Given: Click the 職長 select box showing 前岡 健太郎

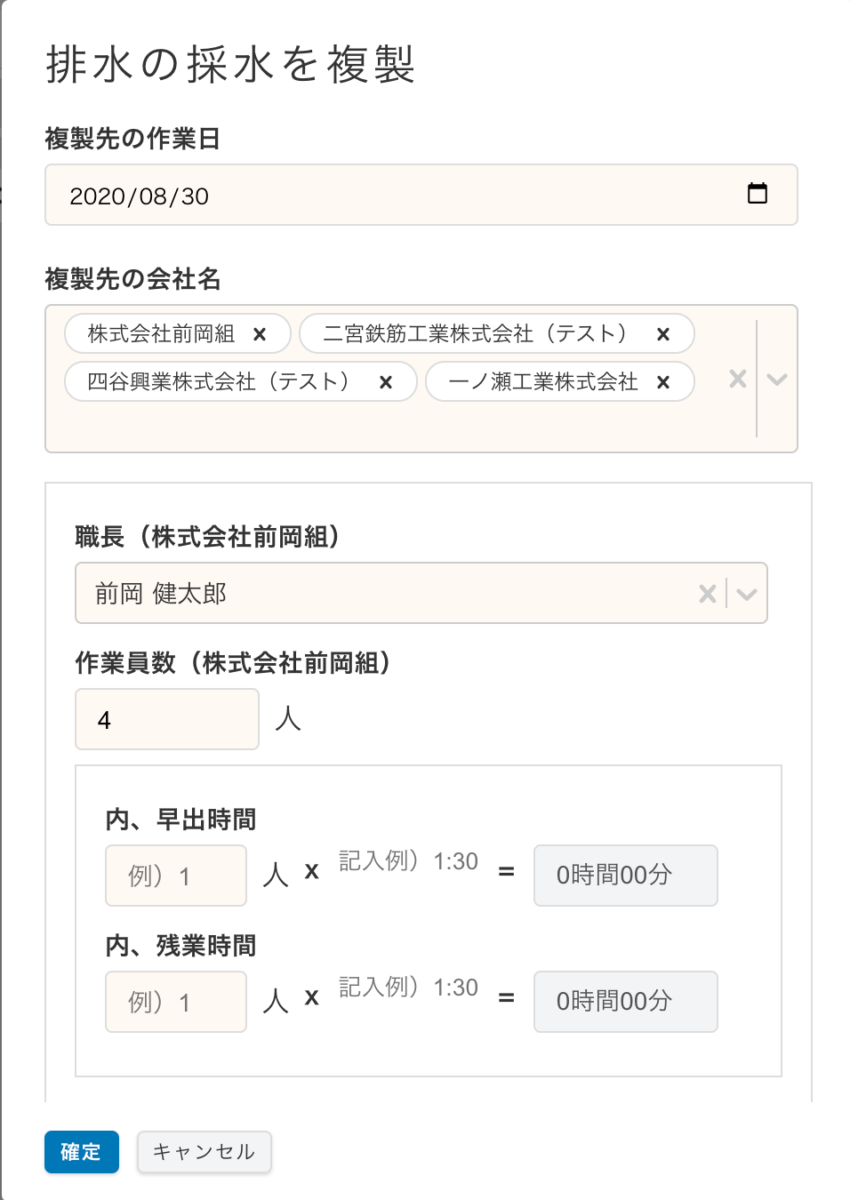Looking at the screenshot, I should tap(380, 594).
